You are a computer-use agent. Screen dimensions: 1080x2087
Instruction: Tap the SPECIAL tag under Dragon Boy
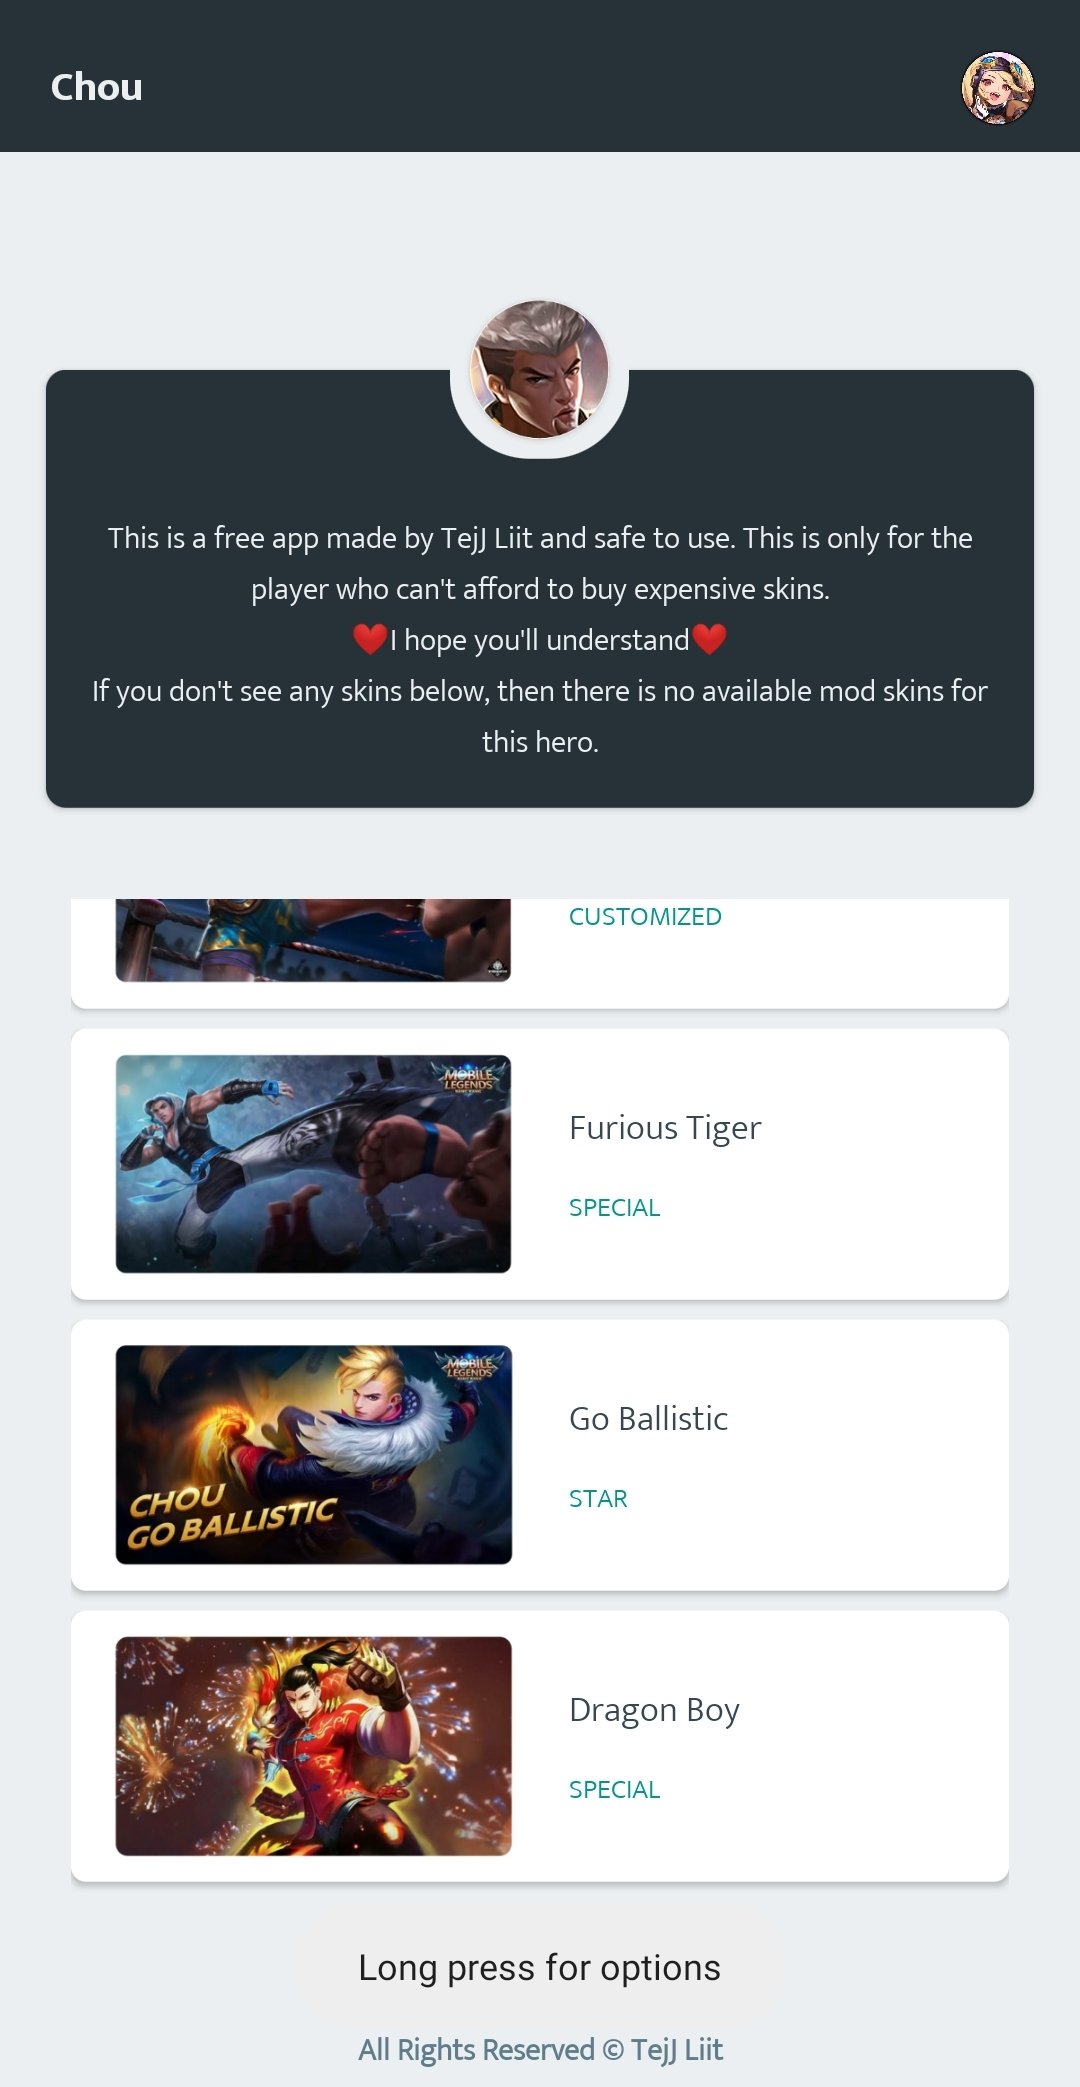(x=614, y=1790)
